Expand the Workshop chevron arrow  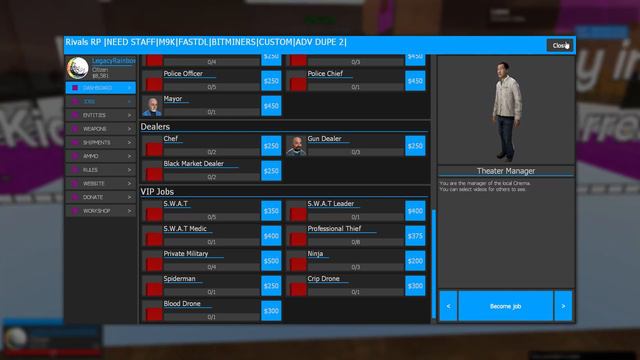(x=129, y=211)
